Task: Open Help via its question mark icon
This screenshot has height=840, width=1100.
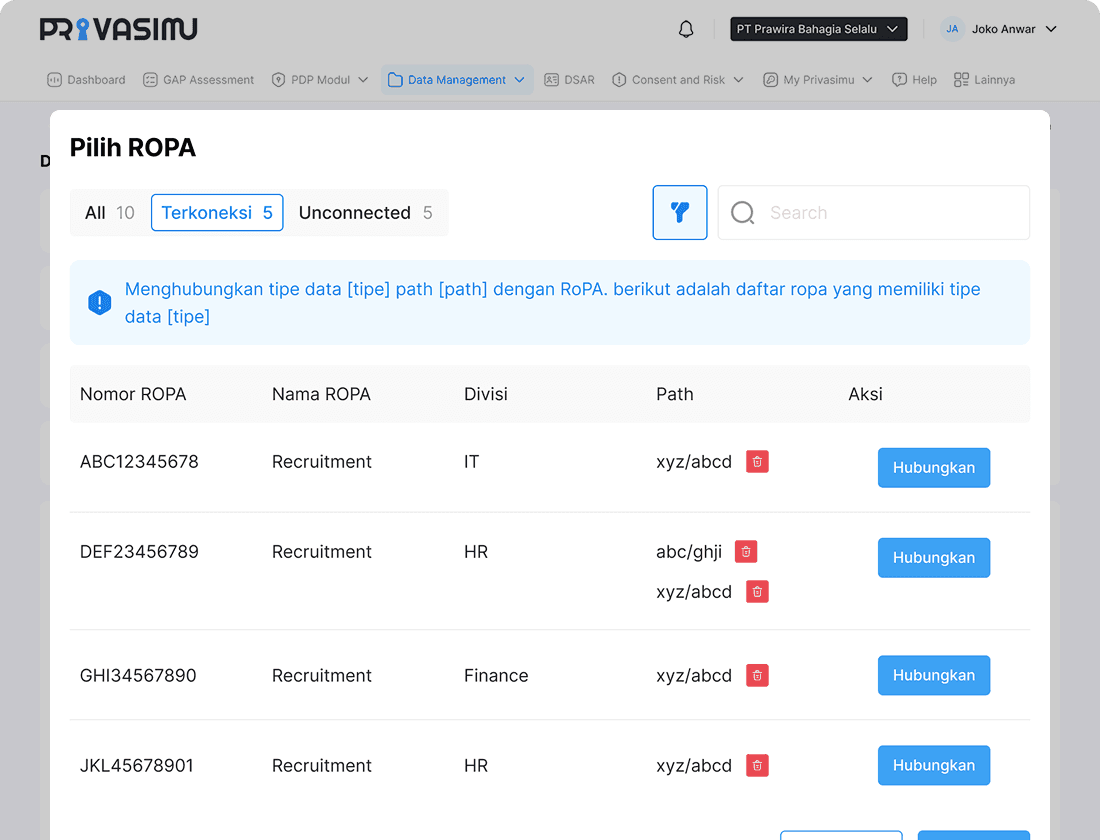Action: pos(898,79)
